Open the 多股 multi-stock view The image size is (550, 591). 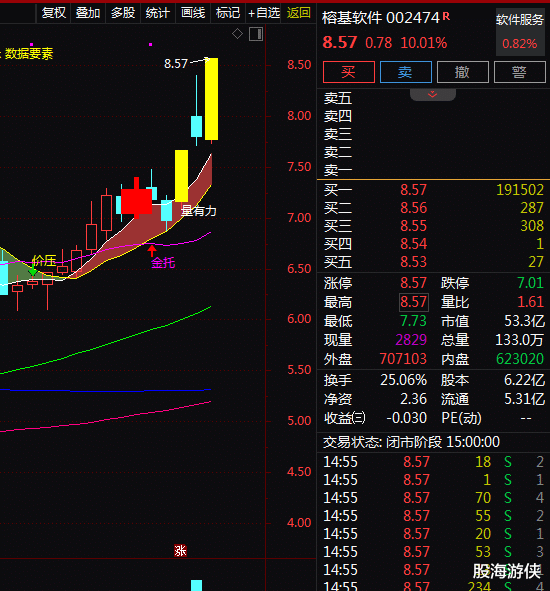[123, 13]
